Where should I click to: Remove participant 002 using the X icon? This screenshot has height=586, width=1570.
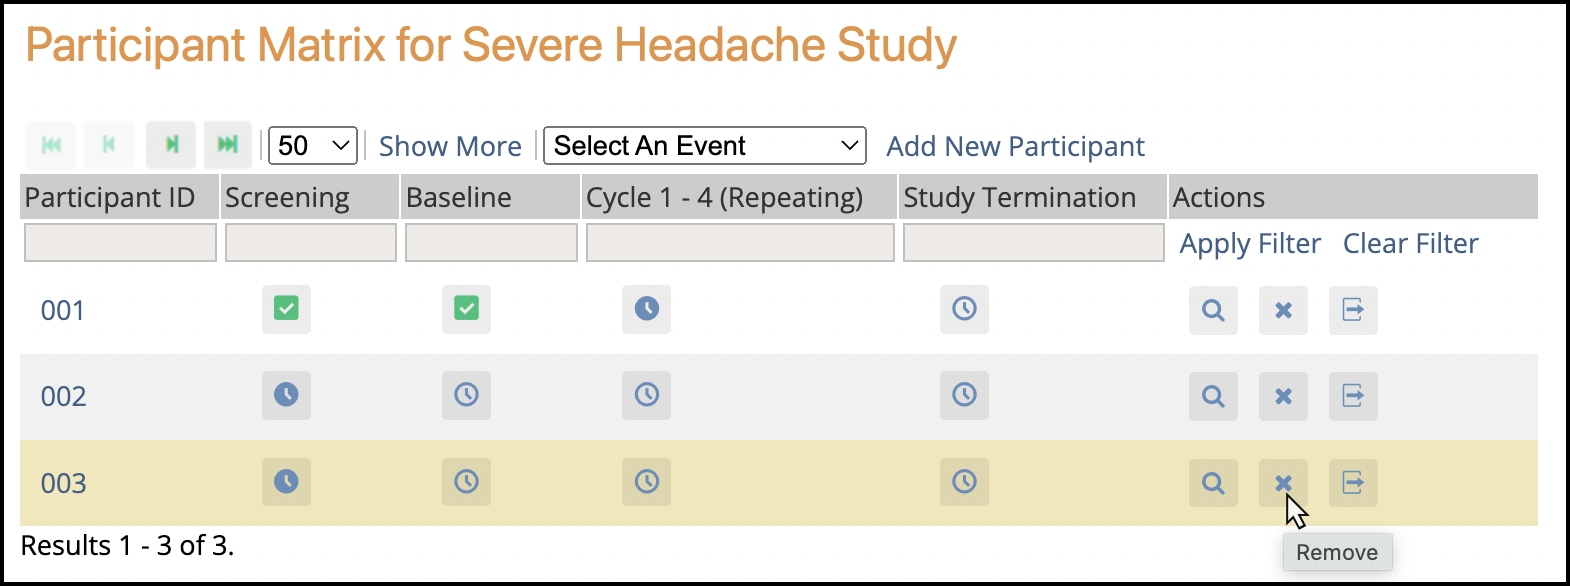click(1282, 396)
